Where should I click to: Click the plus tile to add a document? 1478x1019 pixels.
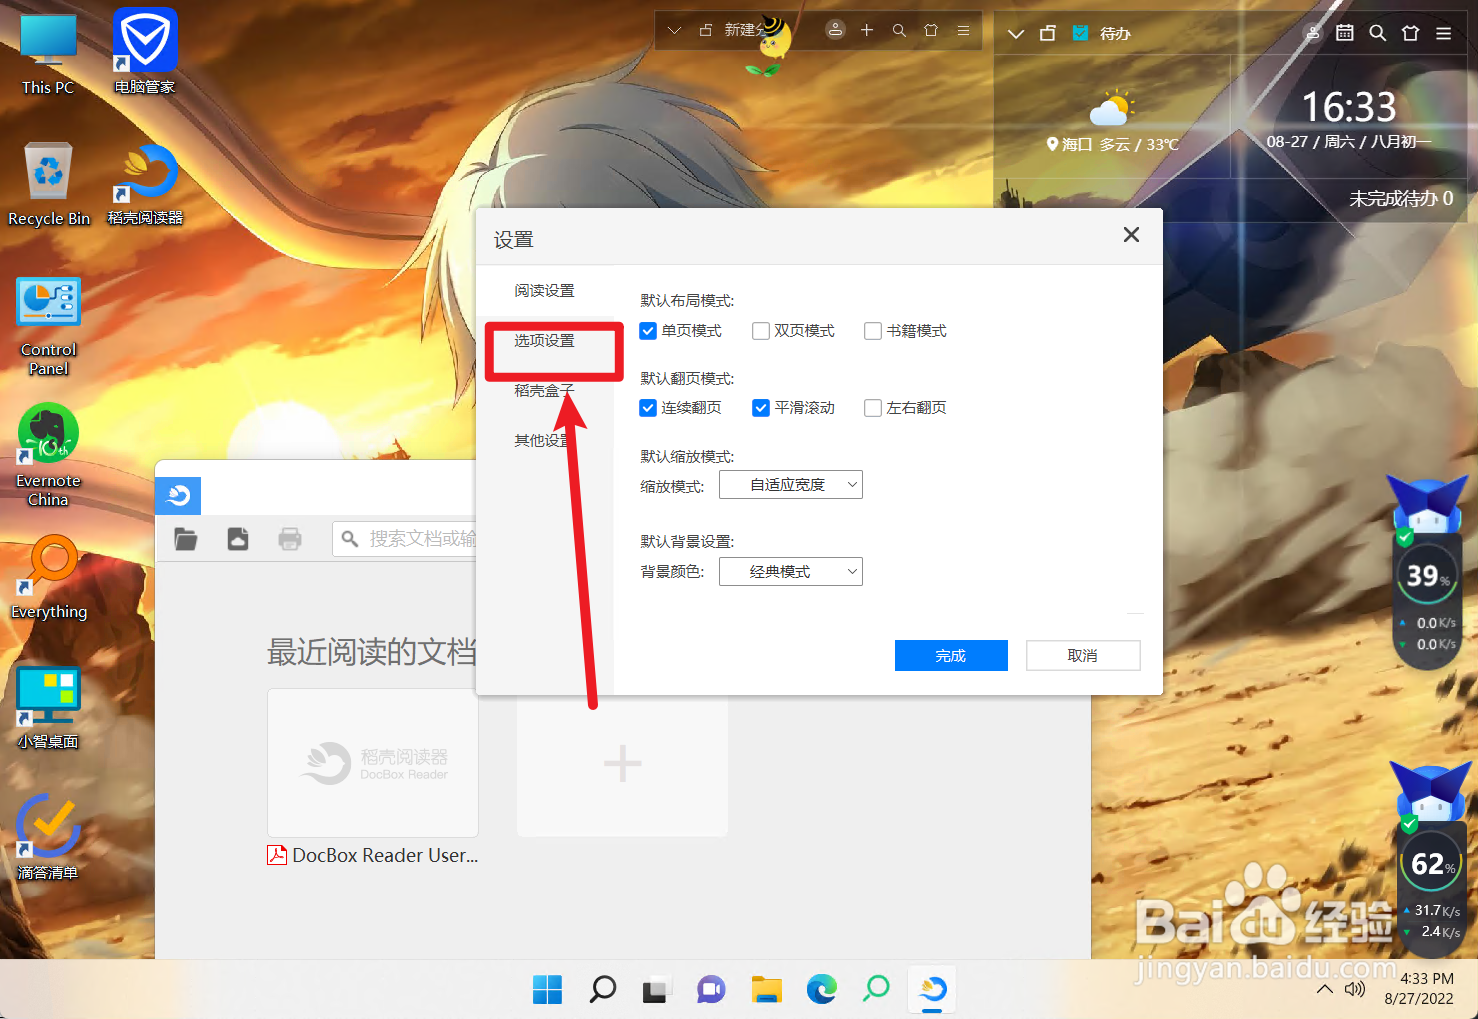[622, 763]
